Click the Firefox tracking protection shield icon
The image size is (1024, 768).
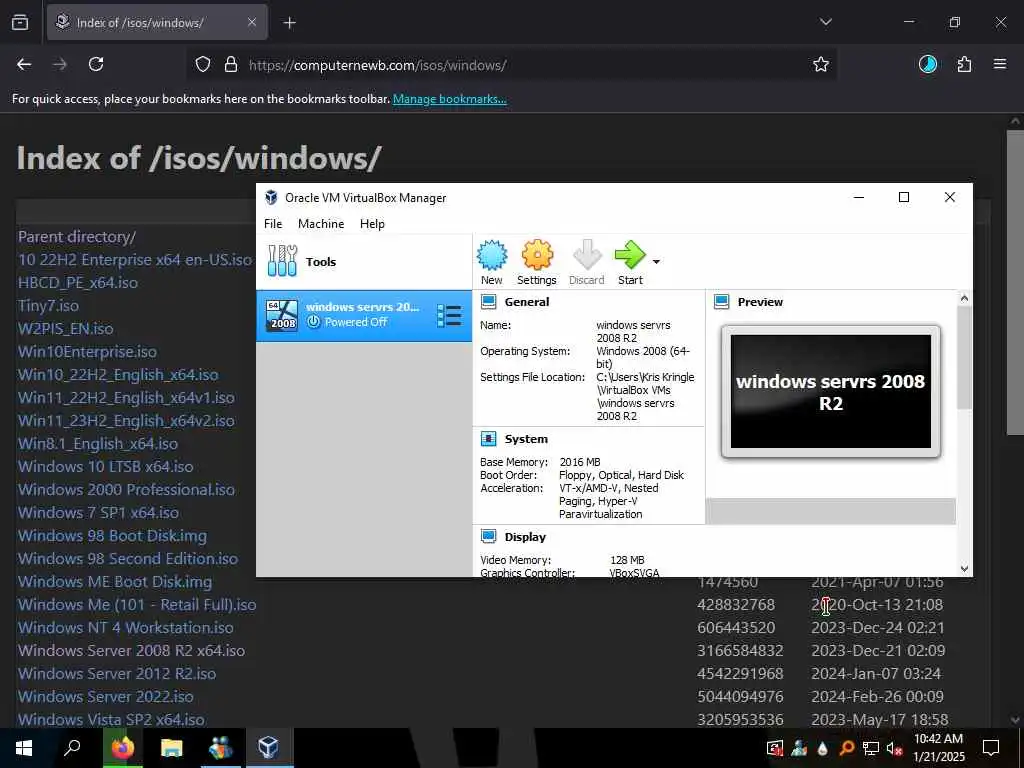[203, 65]
